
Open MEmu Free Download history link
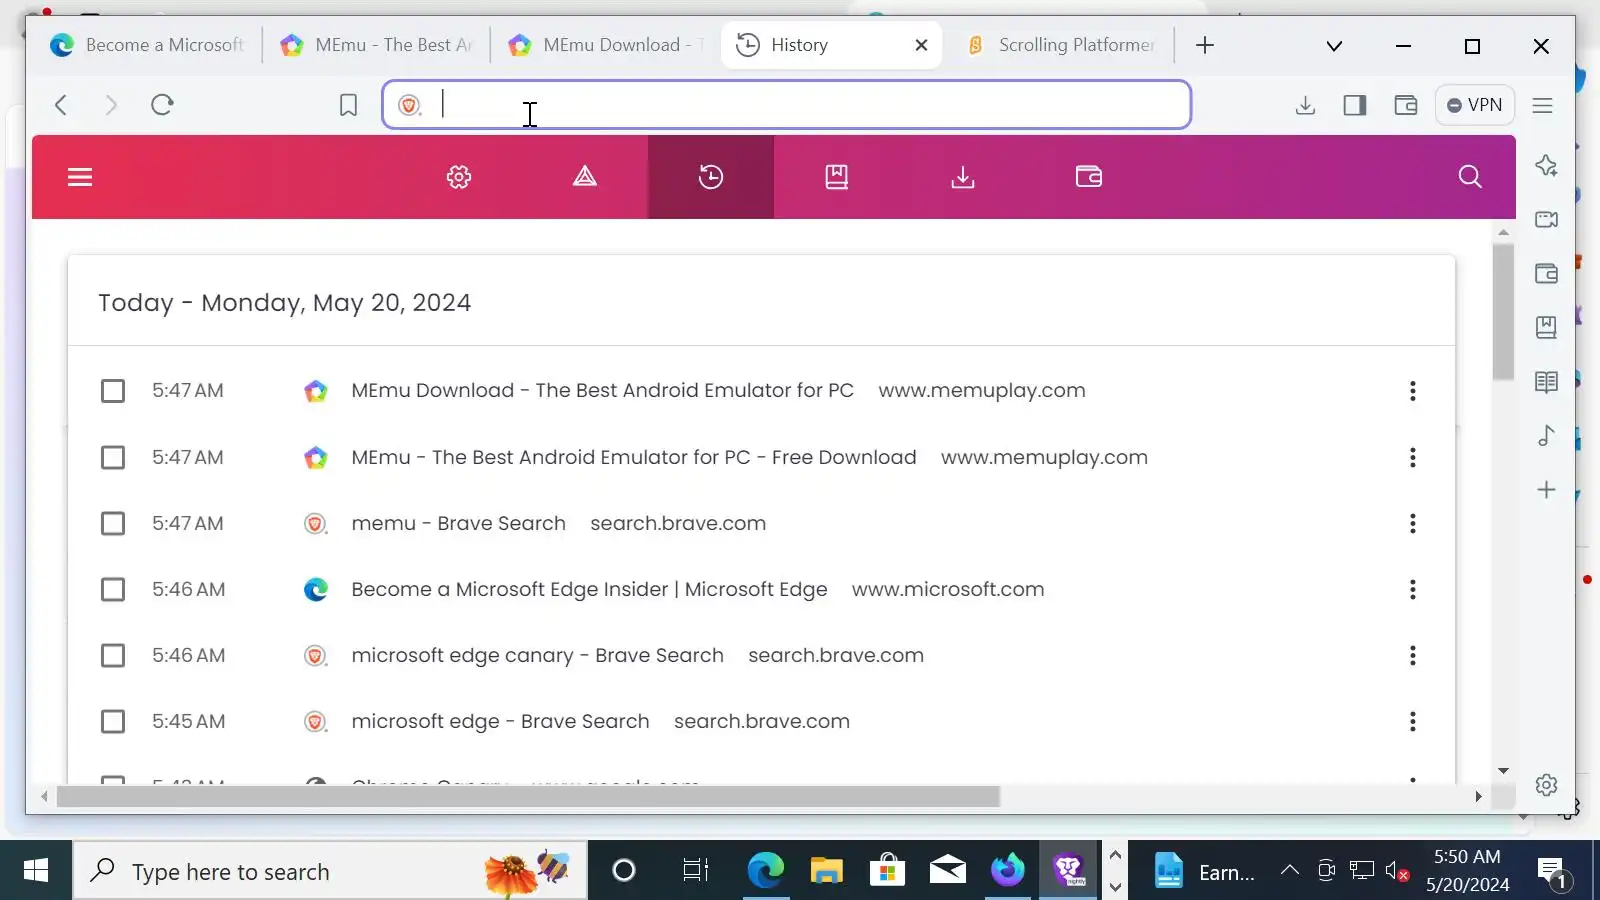tap(634, 457)
